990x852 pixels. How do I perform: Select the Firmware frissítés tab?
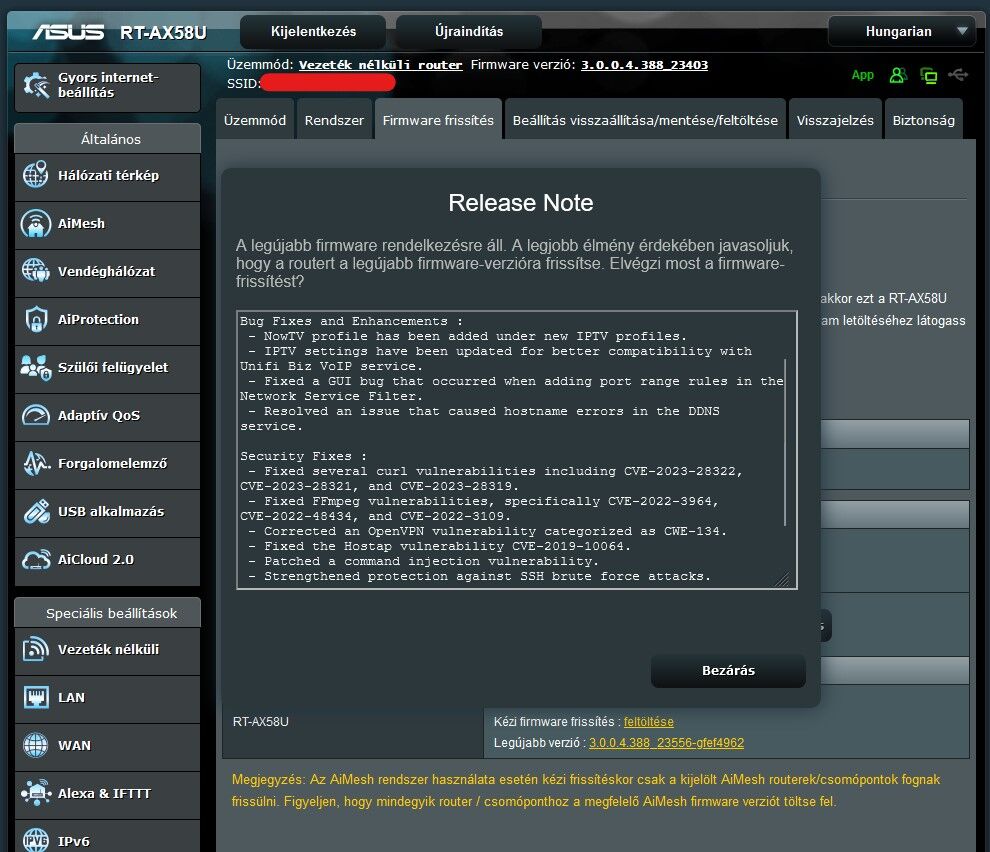438,120
